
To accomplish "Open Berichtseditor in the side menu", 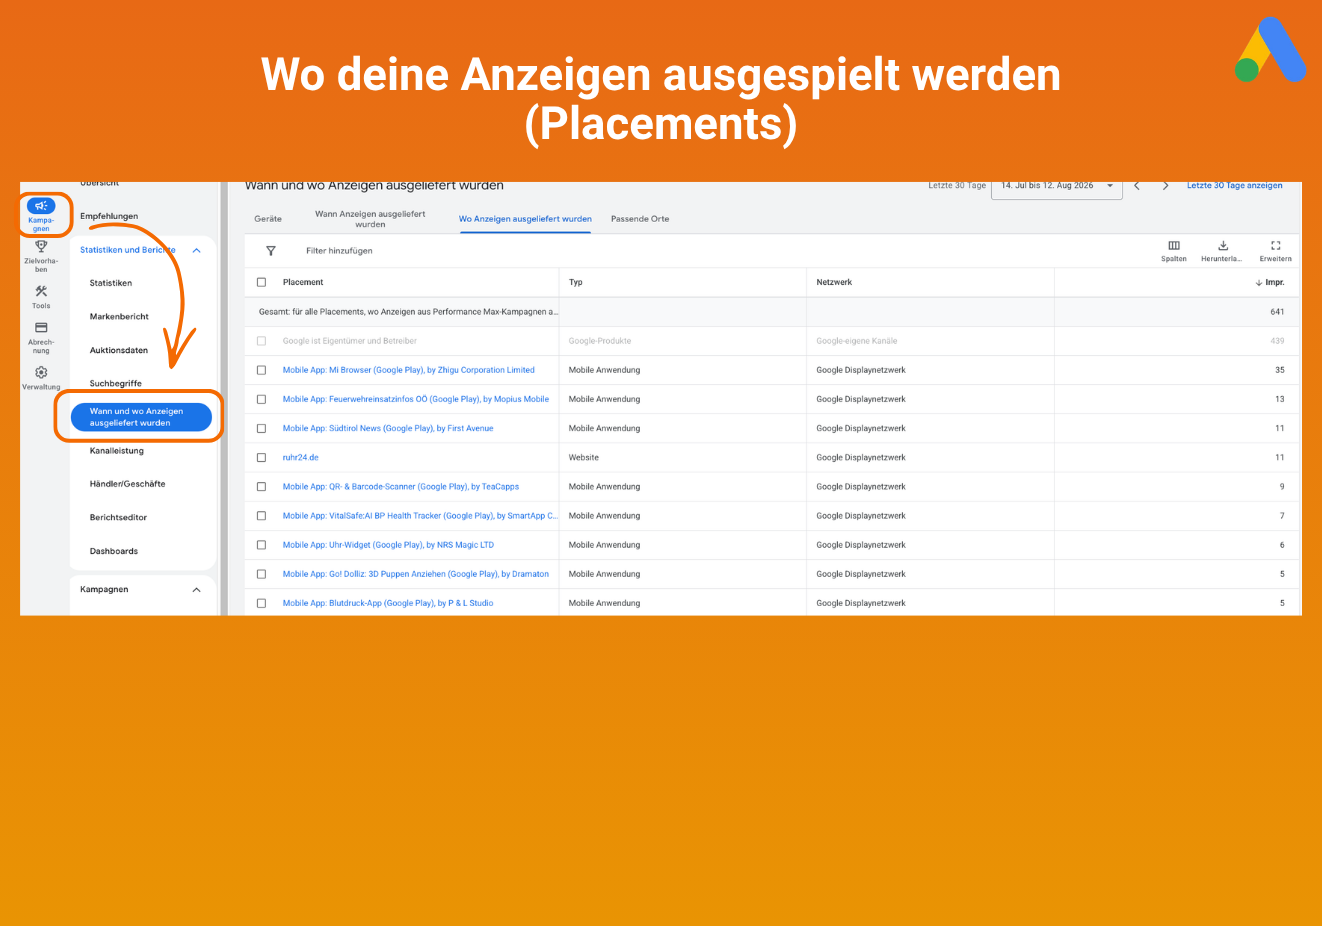I will (118, 518).
